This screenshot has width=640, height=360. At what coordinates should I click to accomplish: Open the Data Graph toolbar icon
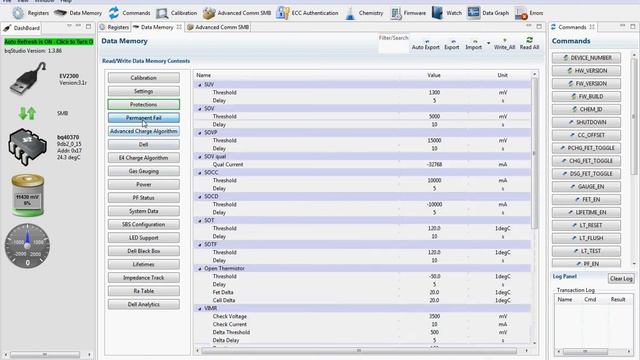pyautogui.click(x=473, y=13)
